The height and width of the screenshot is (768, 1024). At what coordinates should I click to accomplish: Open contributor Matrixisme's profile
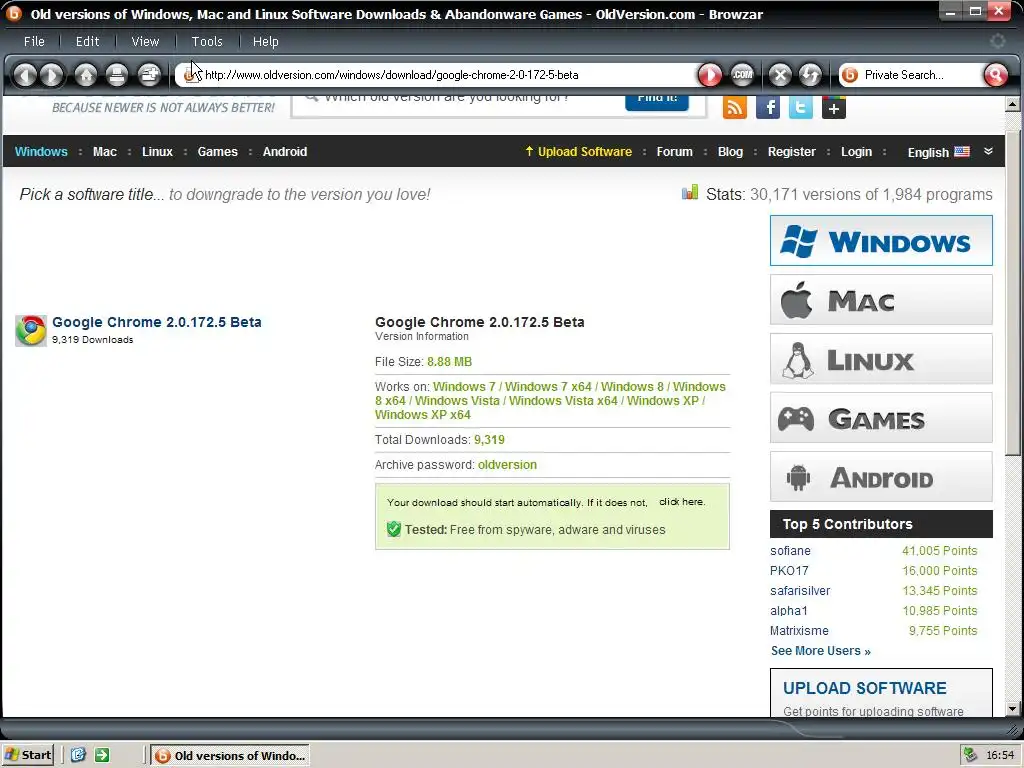pyautogui.click(x=799, y=631)
